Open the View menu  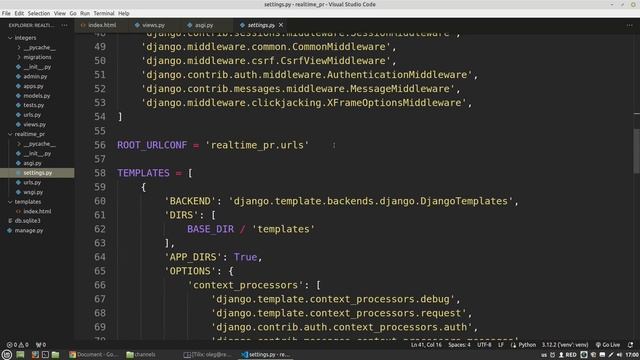click(60, 13)
